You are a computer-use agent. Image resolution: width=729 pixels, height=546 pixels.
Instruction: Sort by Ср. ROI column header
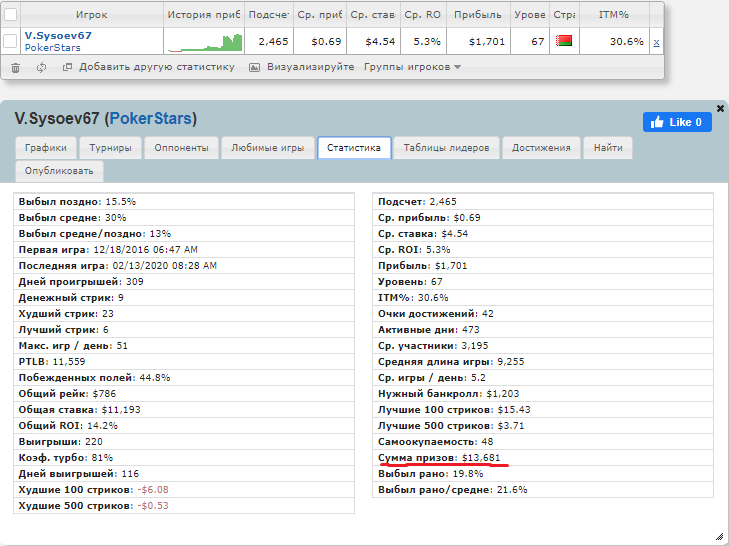pos(423,14)
